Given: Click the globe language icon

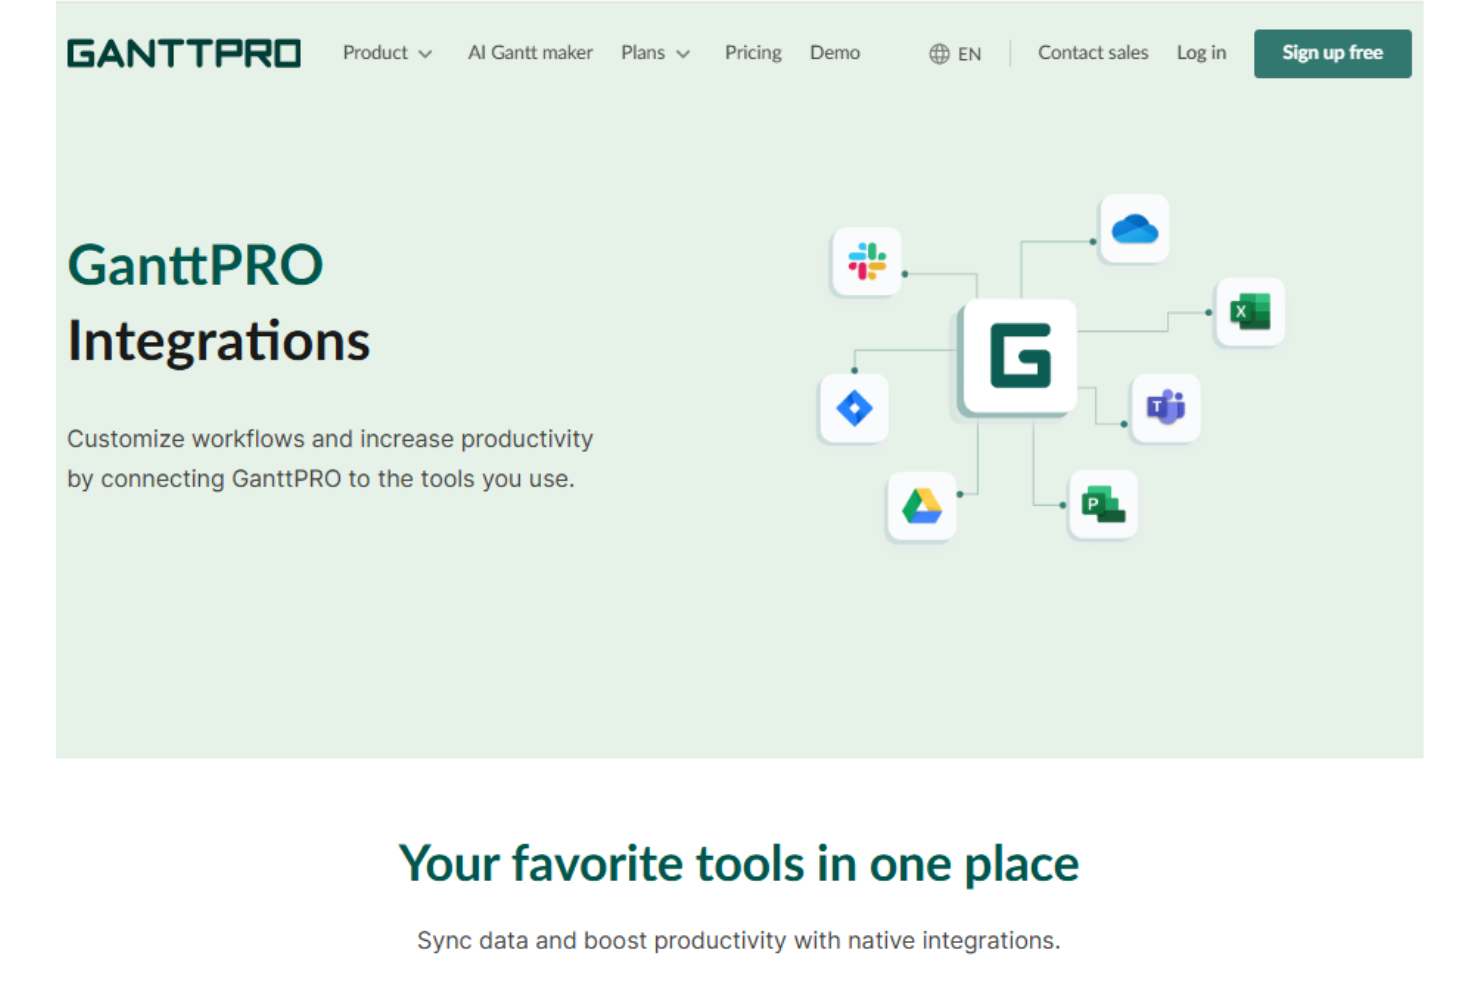Looking at the screenshot, I should point(937,53).
